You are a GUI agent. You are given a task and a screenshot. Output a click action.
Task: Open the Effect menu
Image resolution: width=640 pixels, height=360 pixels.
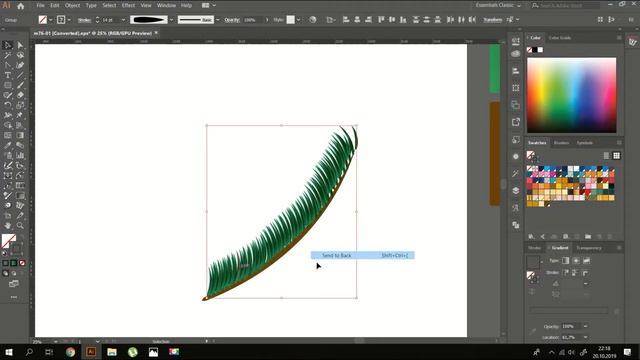[x=128, y=6]
